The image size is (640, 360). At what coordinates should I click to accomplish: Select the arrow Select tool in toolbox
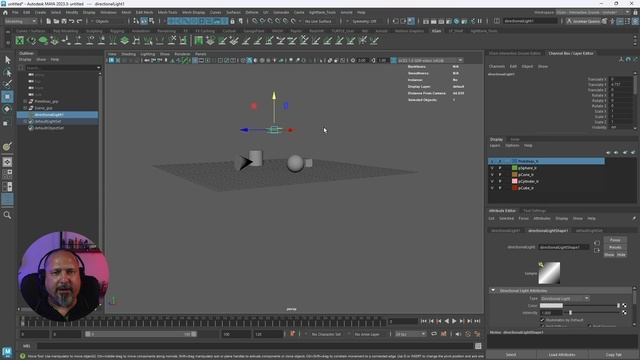tap(7, 60)
